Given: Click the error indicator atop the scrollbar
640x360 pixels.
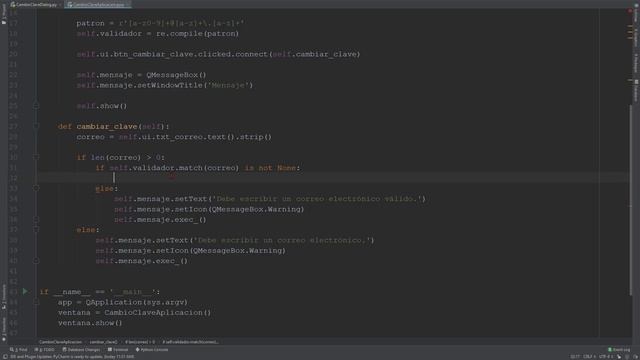Looking at the screenshot, I should point(630,11).
